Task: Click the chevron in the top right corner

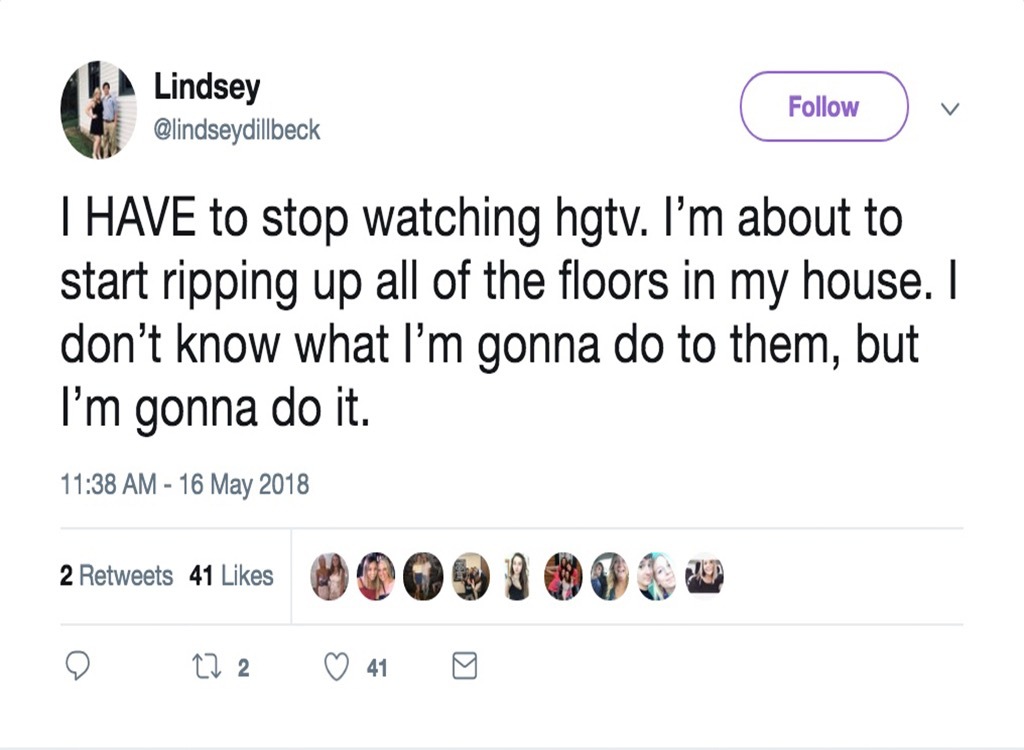Action: (950, 108)
